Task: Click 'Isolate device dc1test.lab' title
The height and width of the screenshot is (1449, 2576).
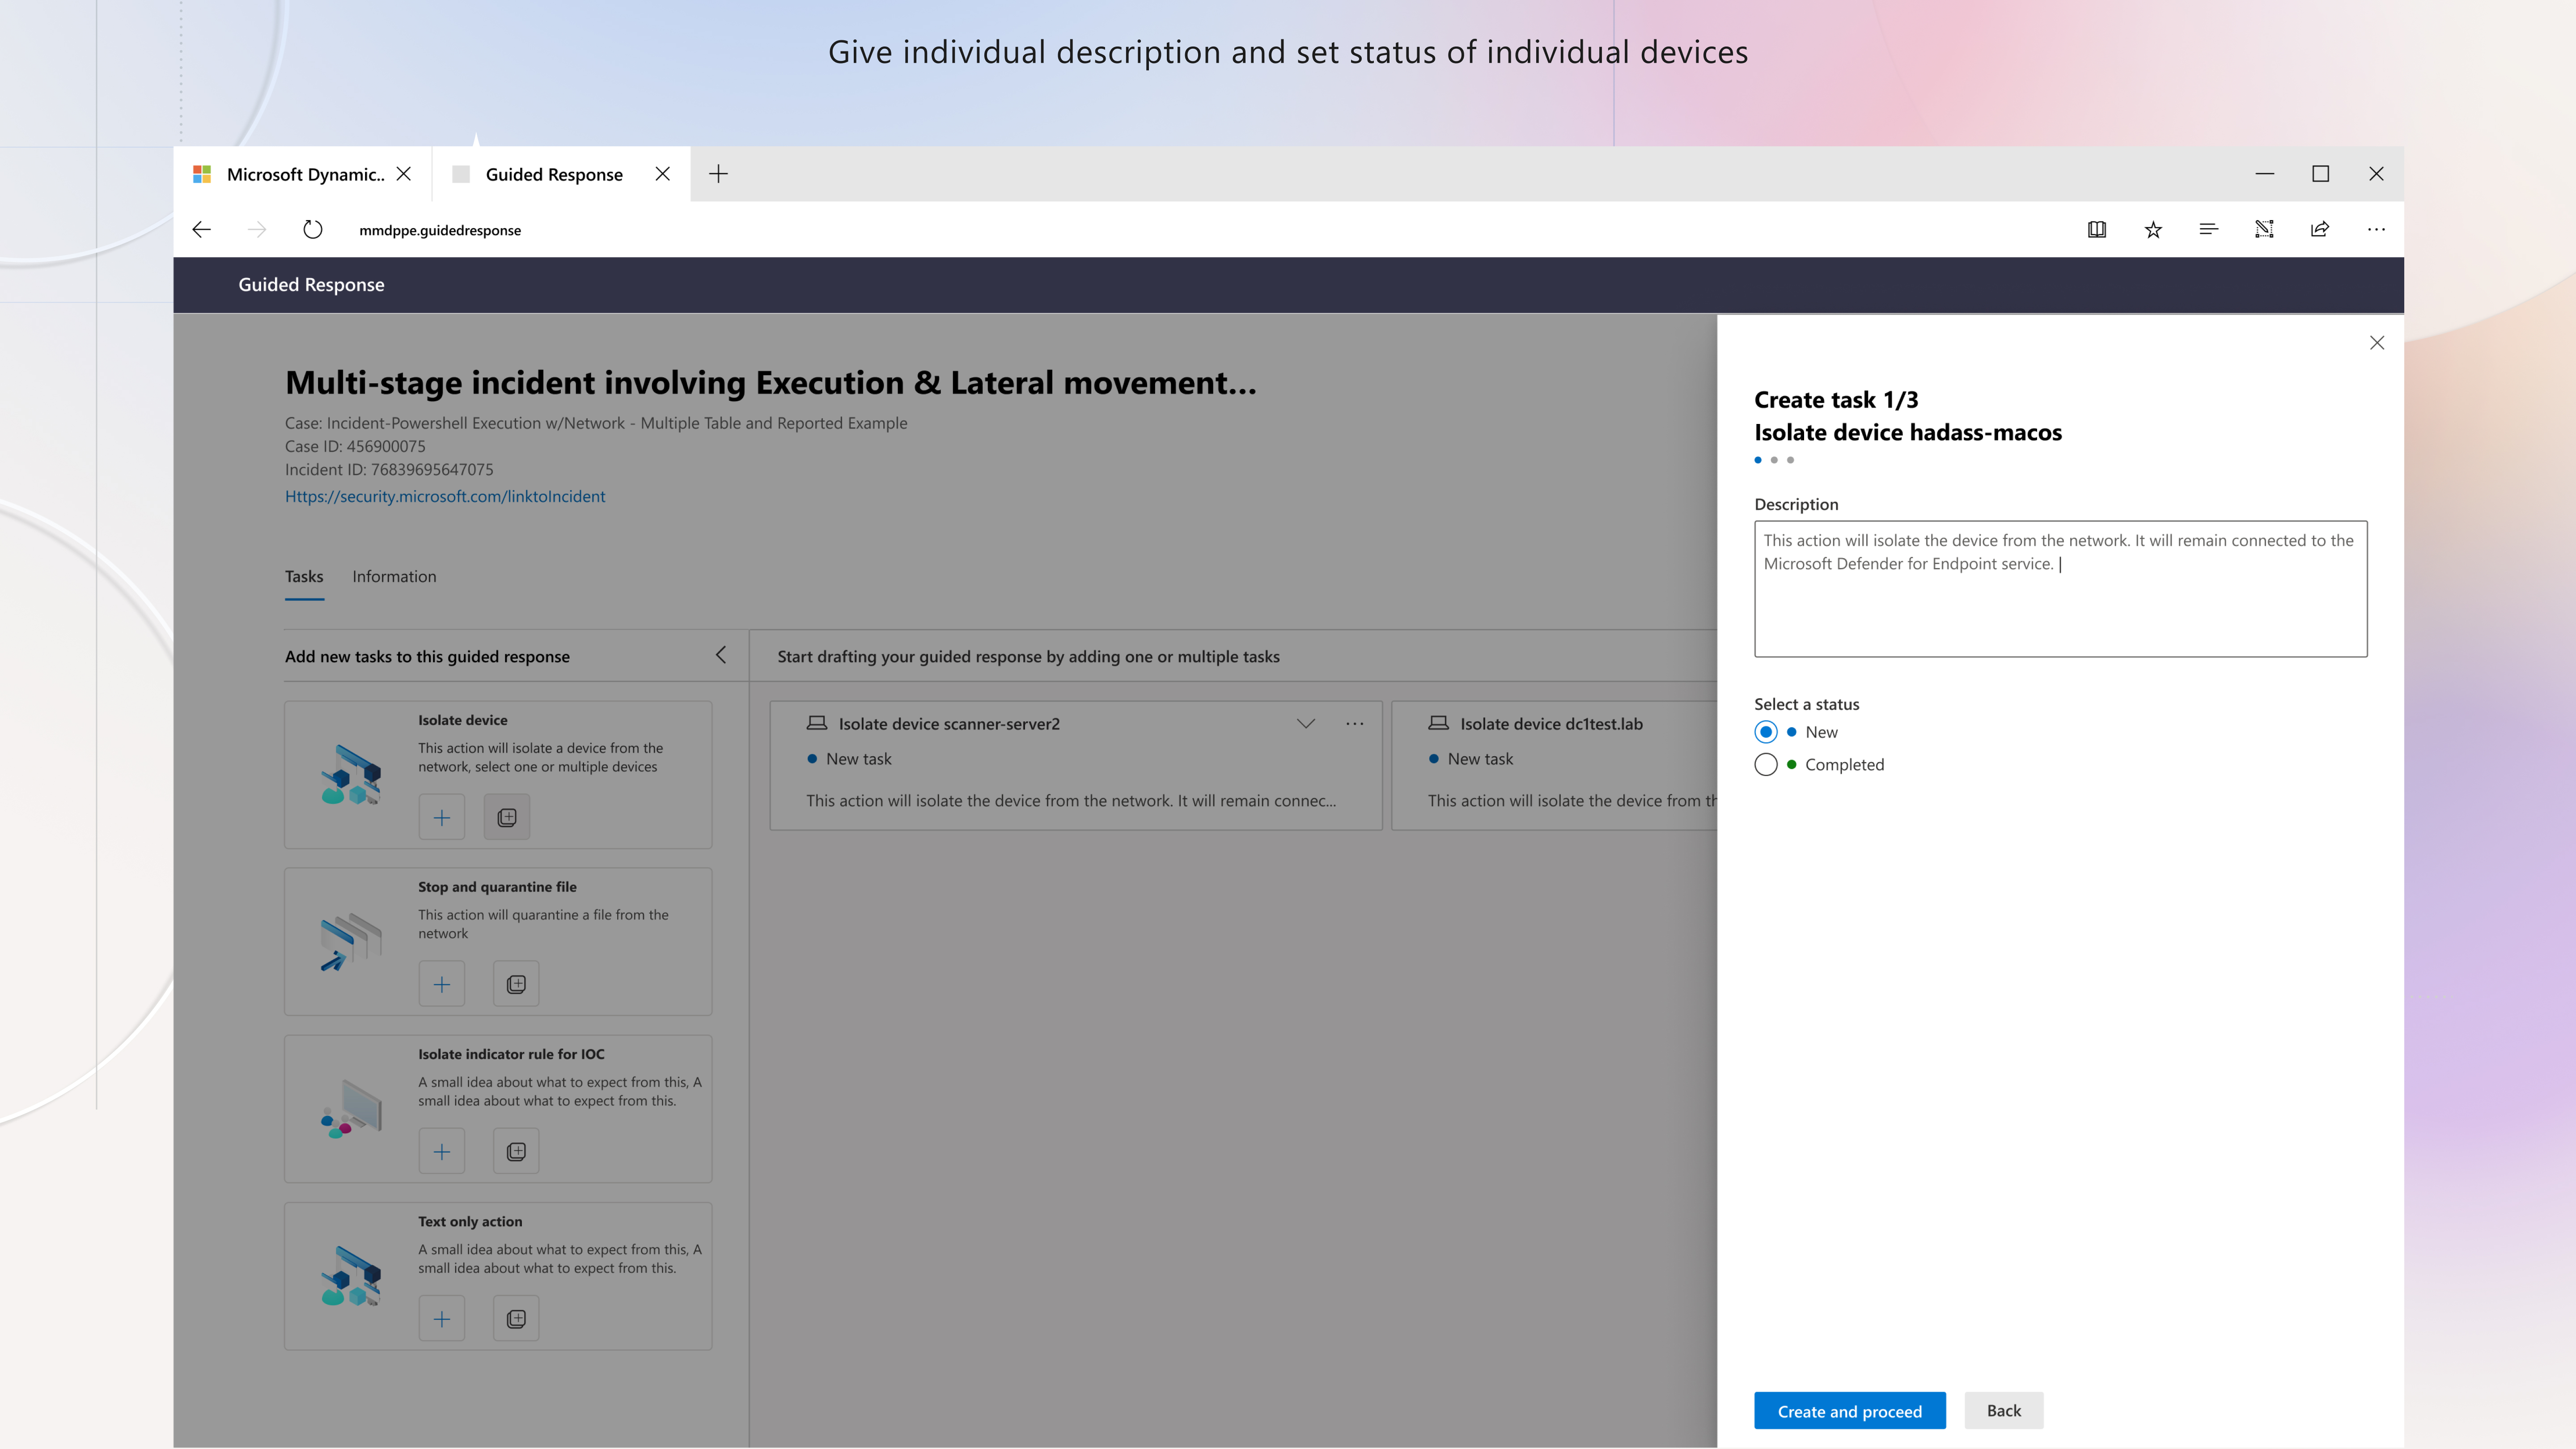Action: point(1551,724)
